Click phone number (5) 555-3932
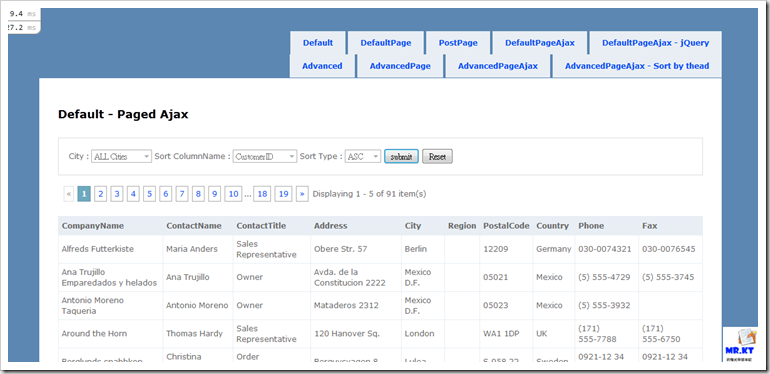This screenshot has height=374, width=770. tap(605, 305)
